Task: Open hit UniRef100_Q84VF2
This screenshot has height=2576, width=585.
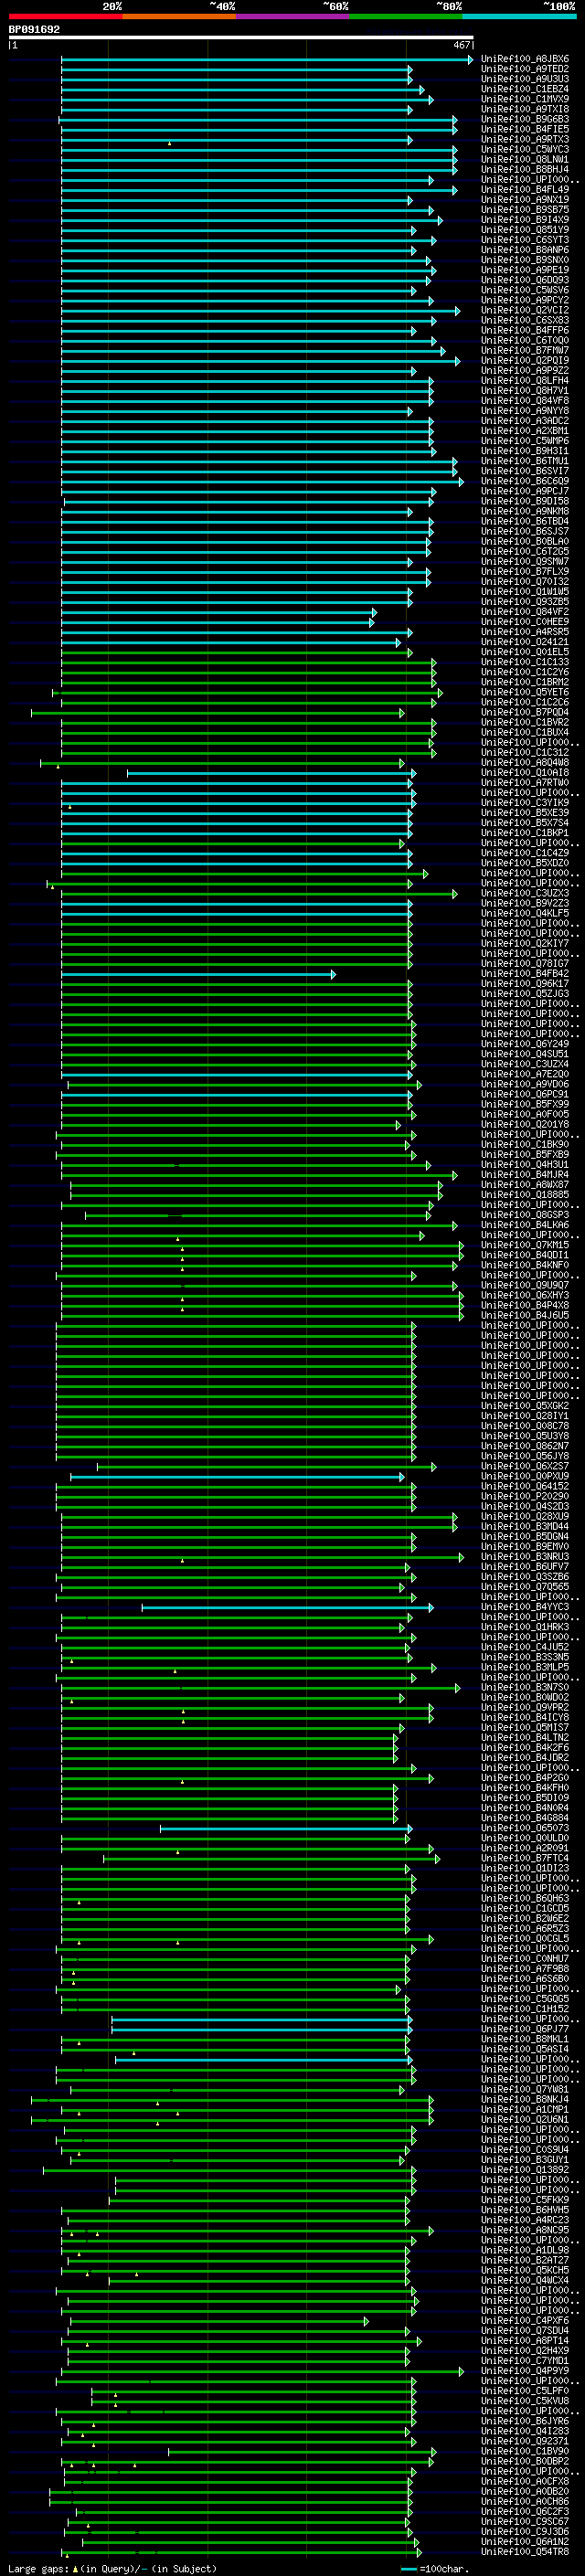Action: click(x=525, y=612)
